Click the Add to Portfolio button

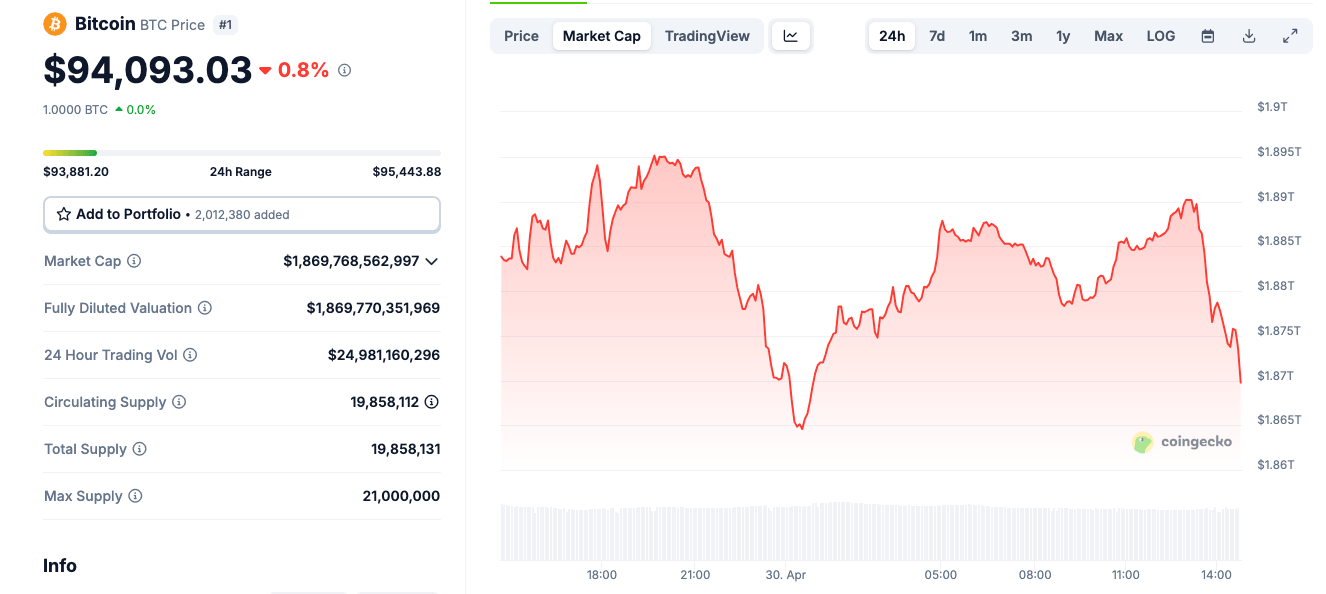pyautogui.click(x=241, y=214)
